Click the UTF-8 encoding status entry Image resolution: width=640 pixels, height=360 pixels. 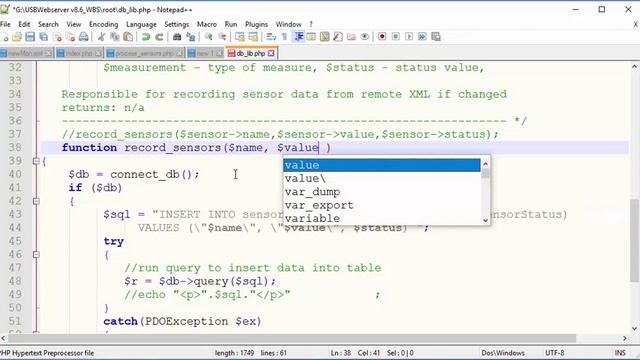point(554,353)
